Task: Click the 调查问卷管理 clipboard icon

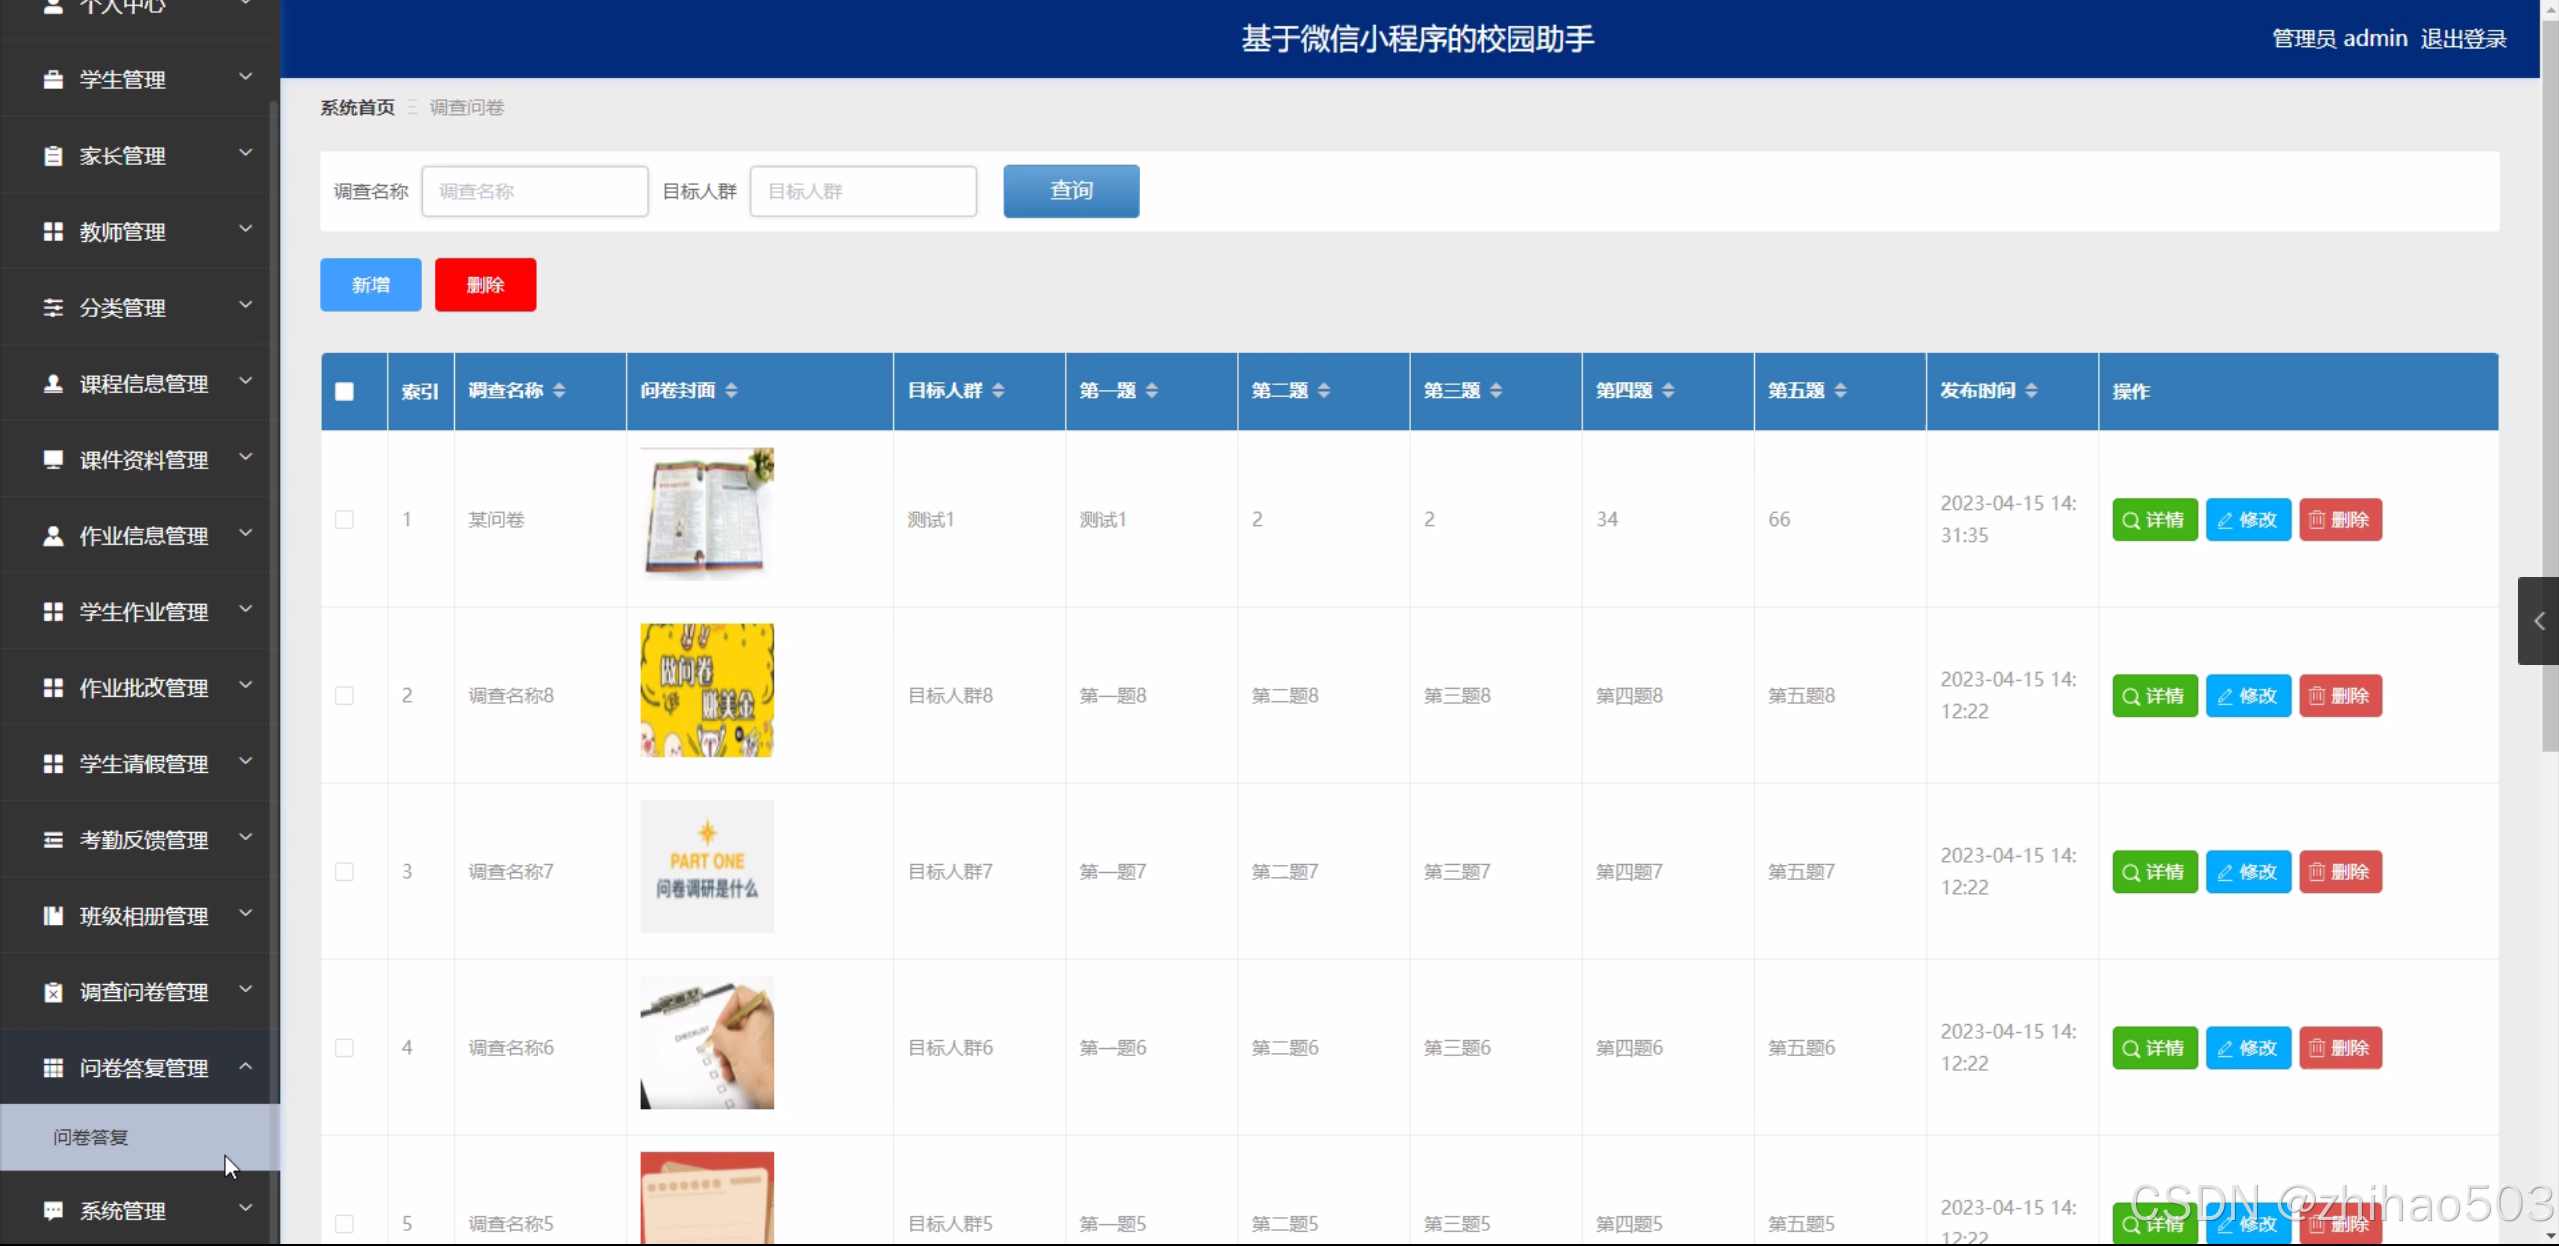Action: point(53,991)
